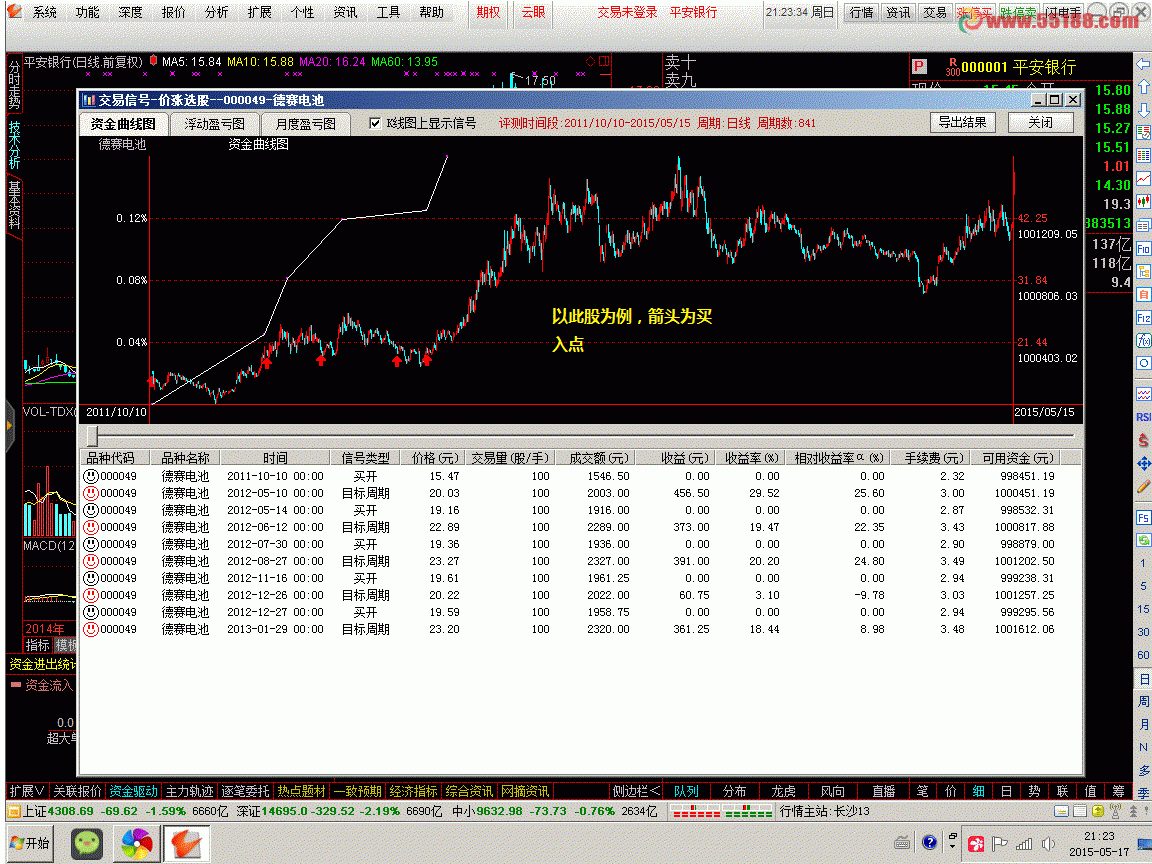Click the RSI indicator icon

(x=1143, y=417)
